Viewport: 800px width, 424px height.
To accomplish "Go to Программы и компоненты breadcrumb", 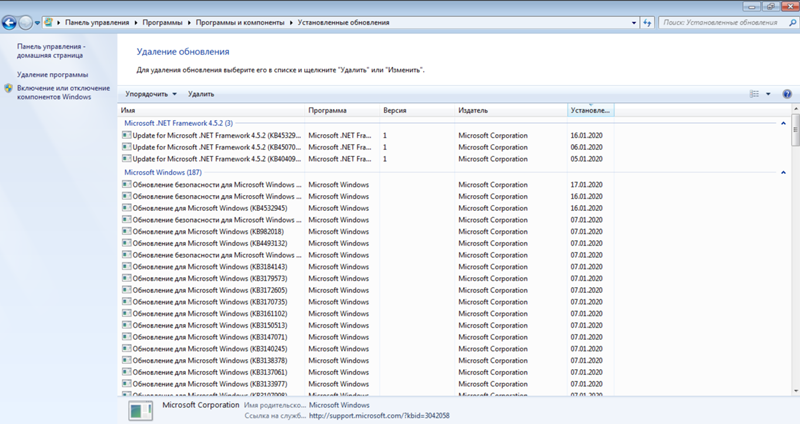I will 240,22.
